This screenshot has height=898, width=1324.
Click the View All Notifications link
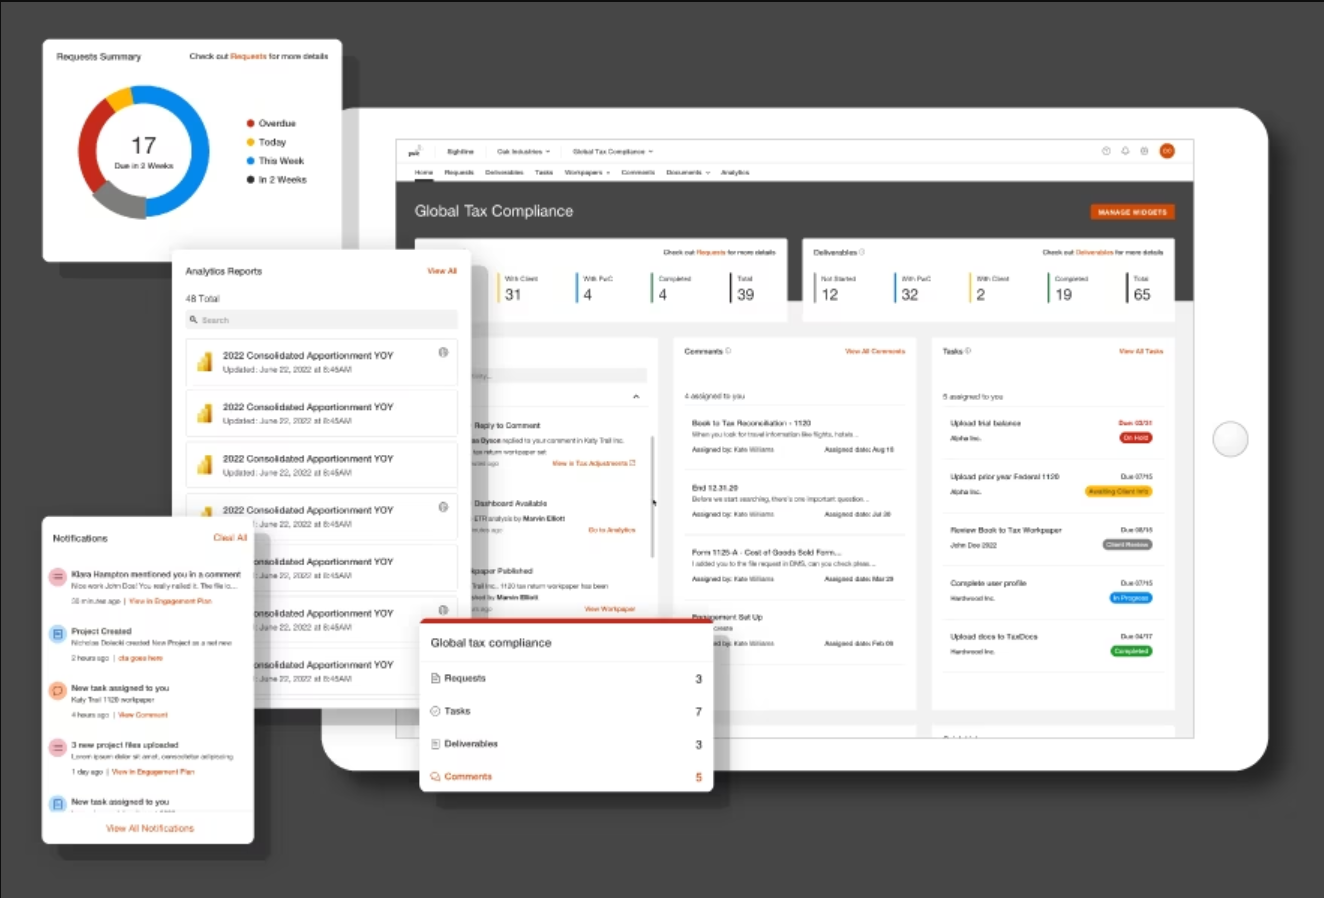point(150,828)
